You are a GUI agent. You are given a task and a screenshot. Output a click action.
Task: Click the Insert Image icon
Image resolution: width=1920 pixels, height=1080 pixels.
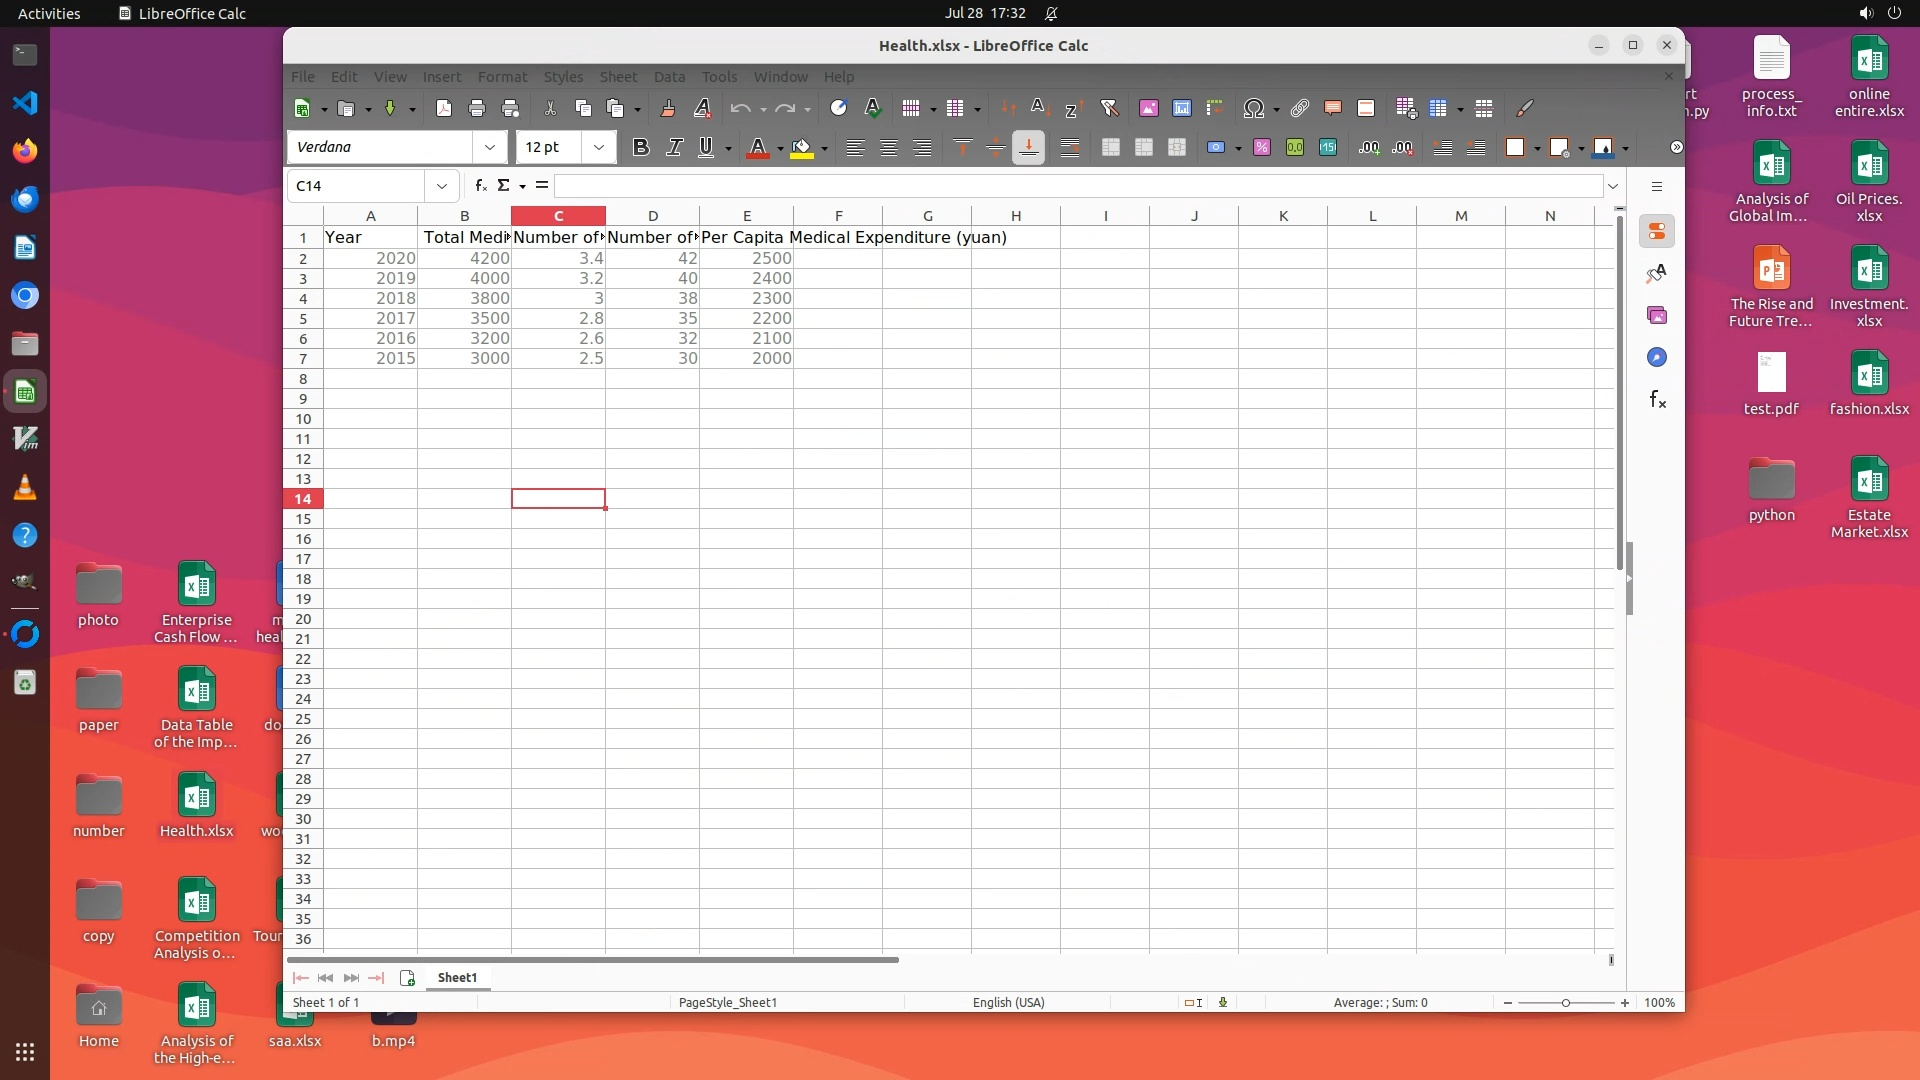click(x=1148, y=108)
